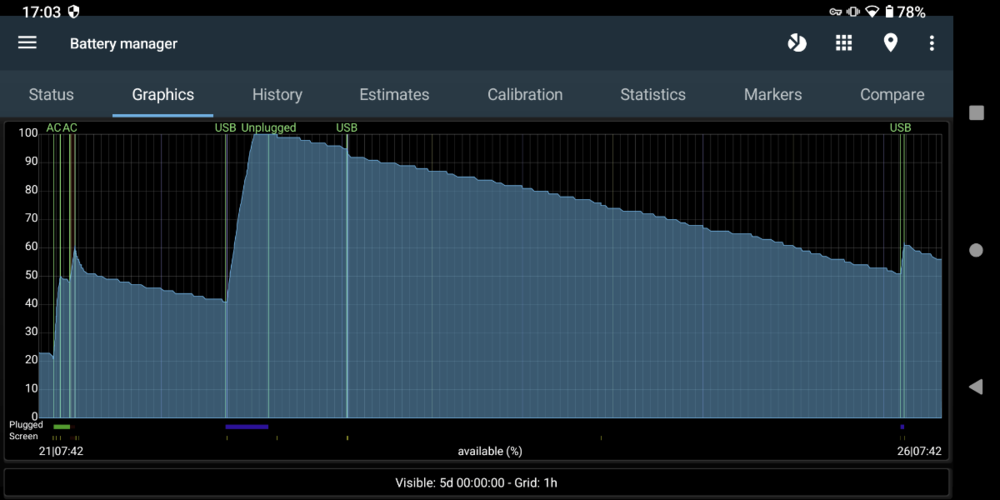Select the Graphics tab

163,94
